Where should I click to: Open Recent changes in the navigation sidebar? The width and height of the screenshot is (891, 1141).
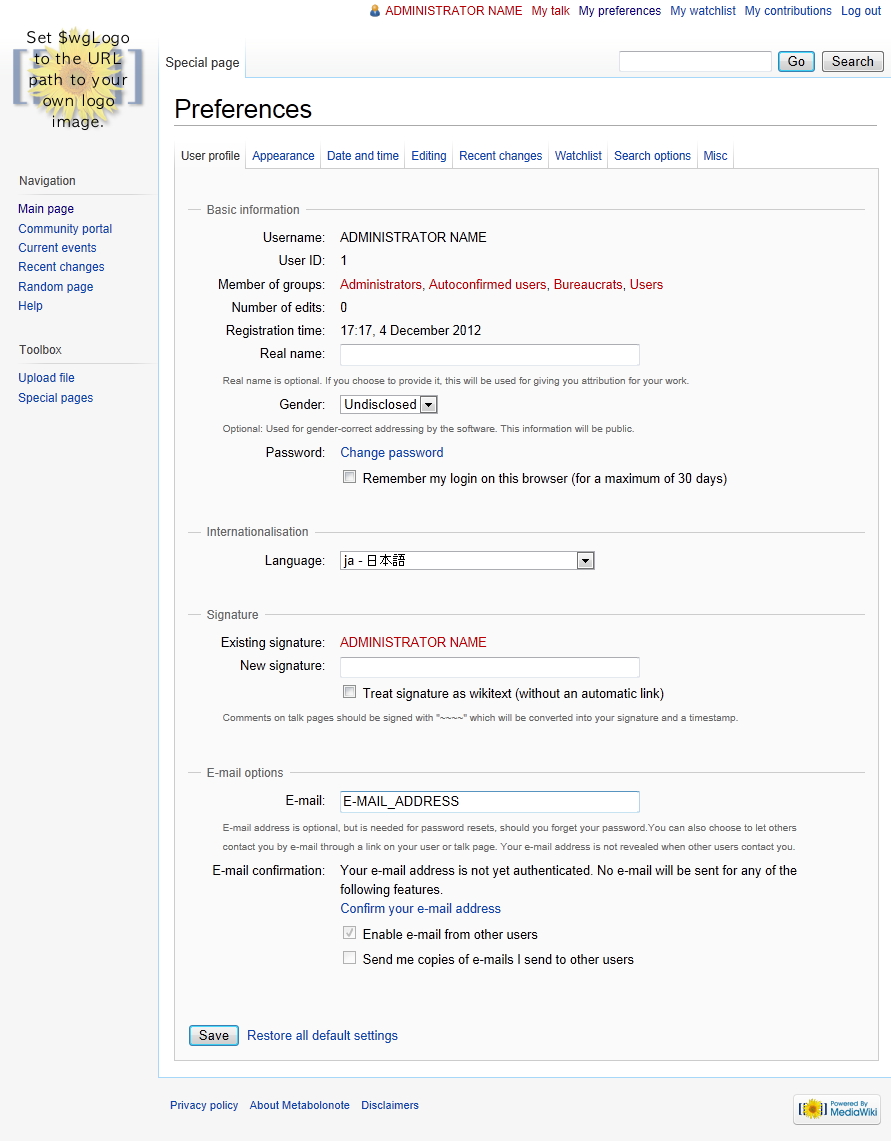pos(61,267)
